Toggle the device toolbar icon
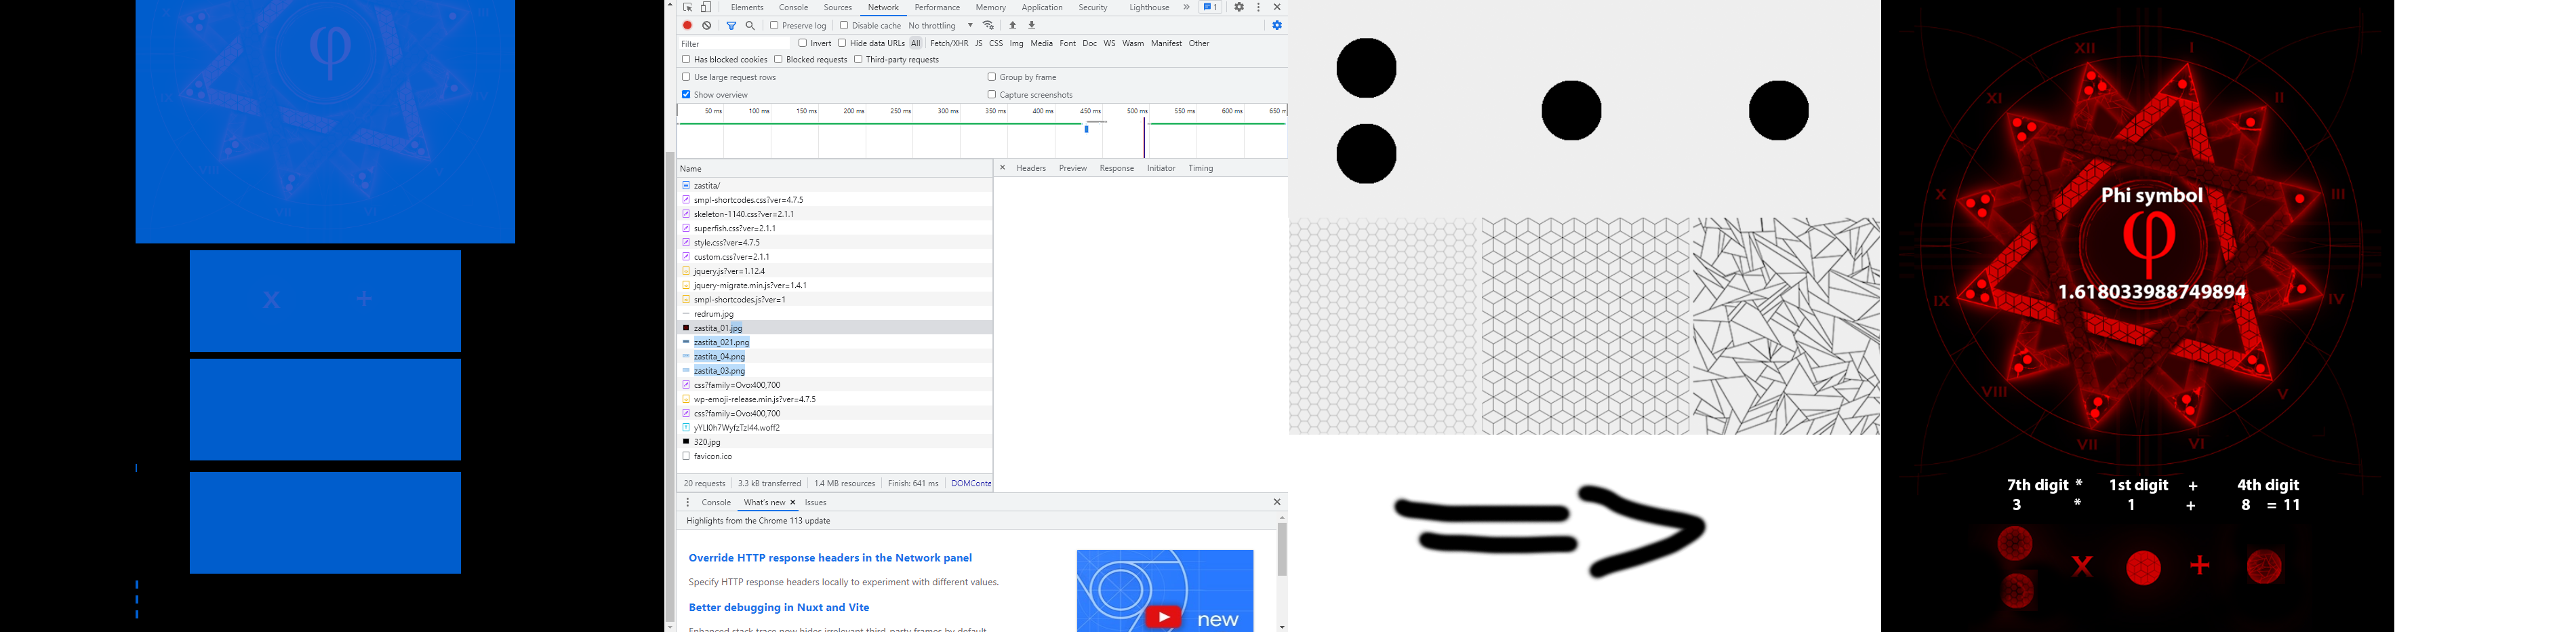This screenshot has width=2576, height=632. pyautogui.click(x=706, y=7)
